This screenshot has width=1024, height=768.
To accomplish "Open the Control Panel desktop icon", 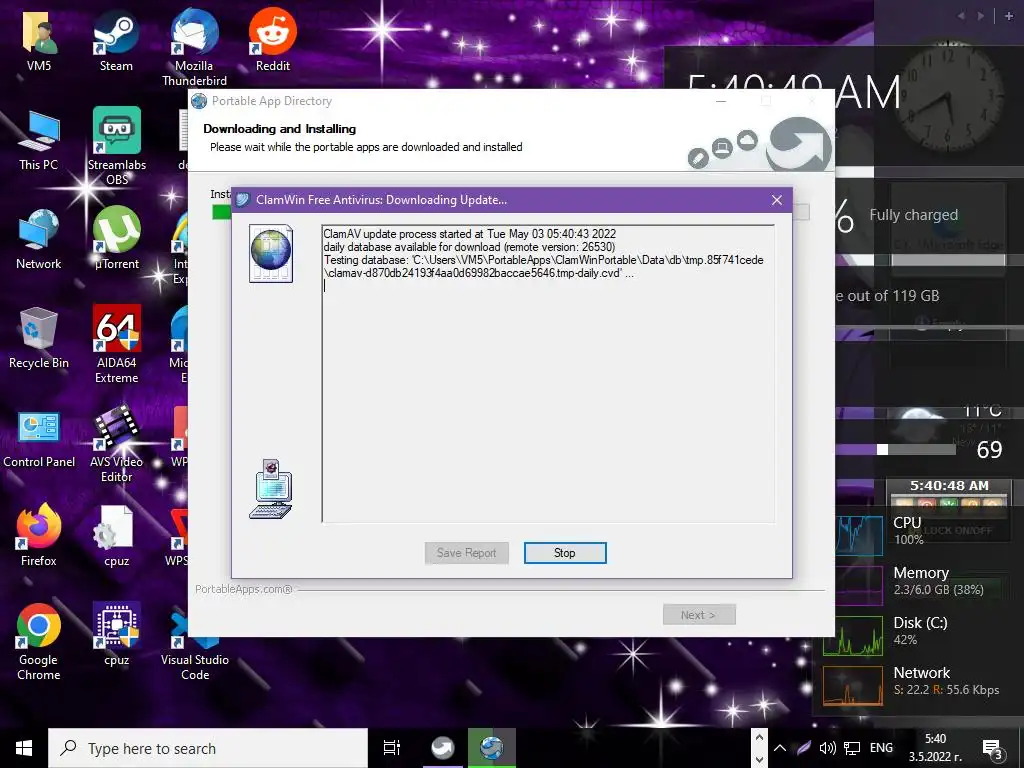I will (39, 439).
